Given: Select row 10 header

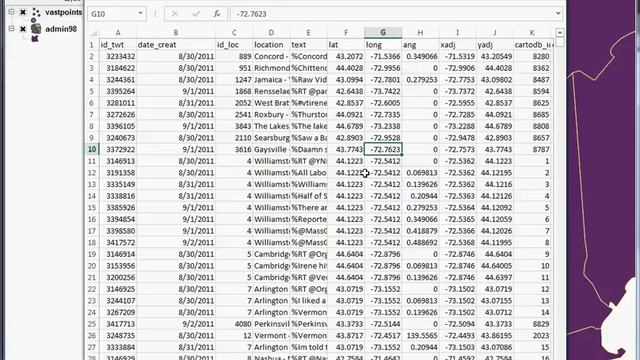Looking at the screenshot, I should [92, 149].
